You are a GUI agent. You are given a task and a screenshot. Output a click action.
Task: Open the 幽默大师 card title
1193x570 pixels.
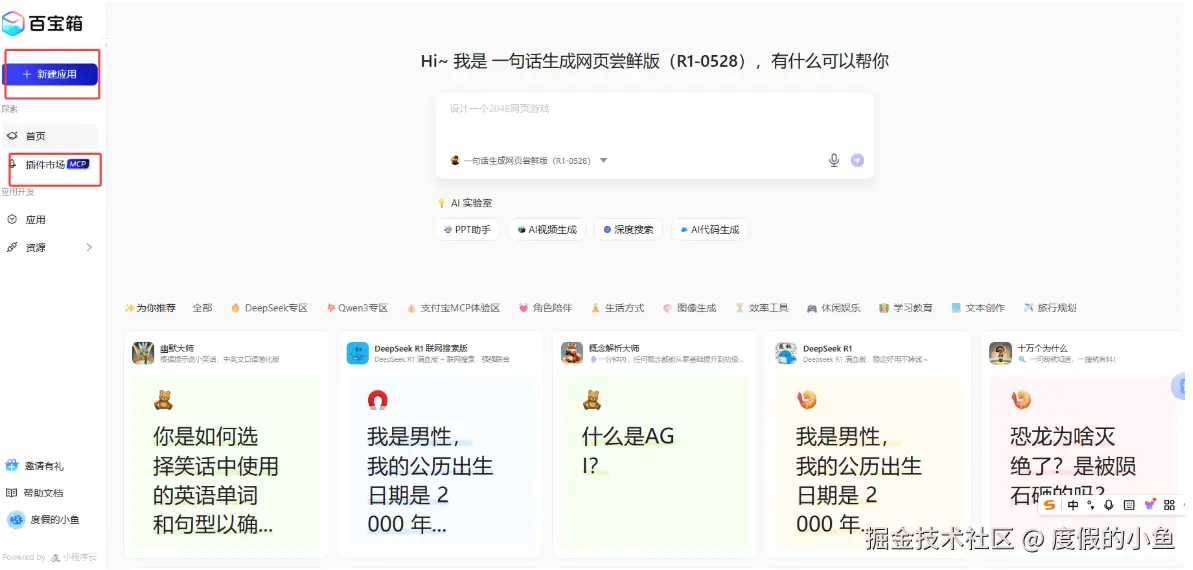pos(177,349)
